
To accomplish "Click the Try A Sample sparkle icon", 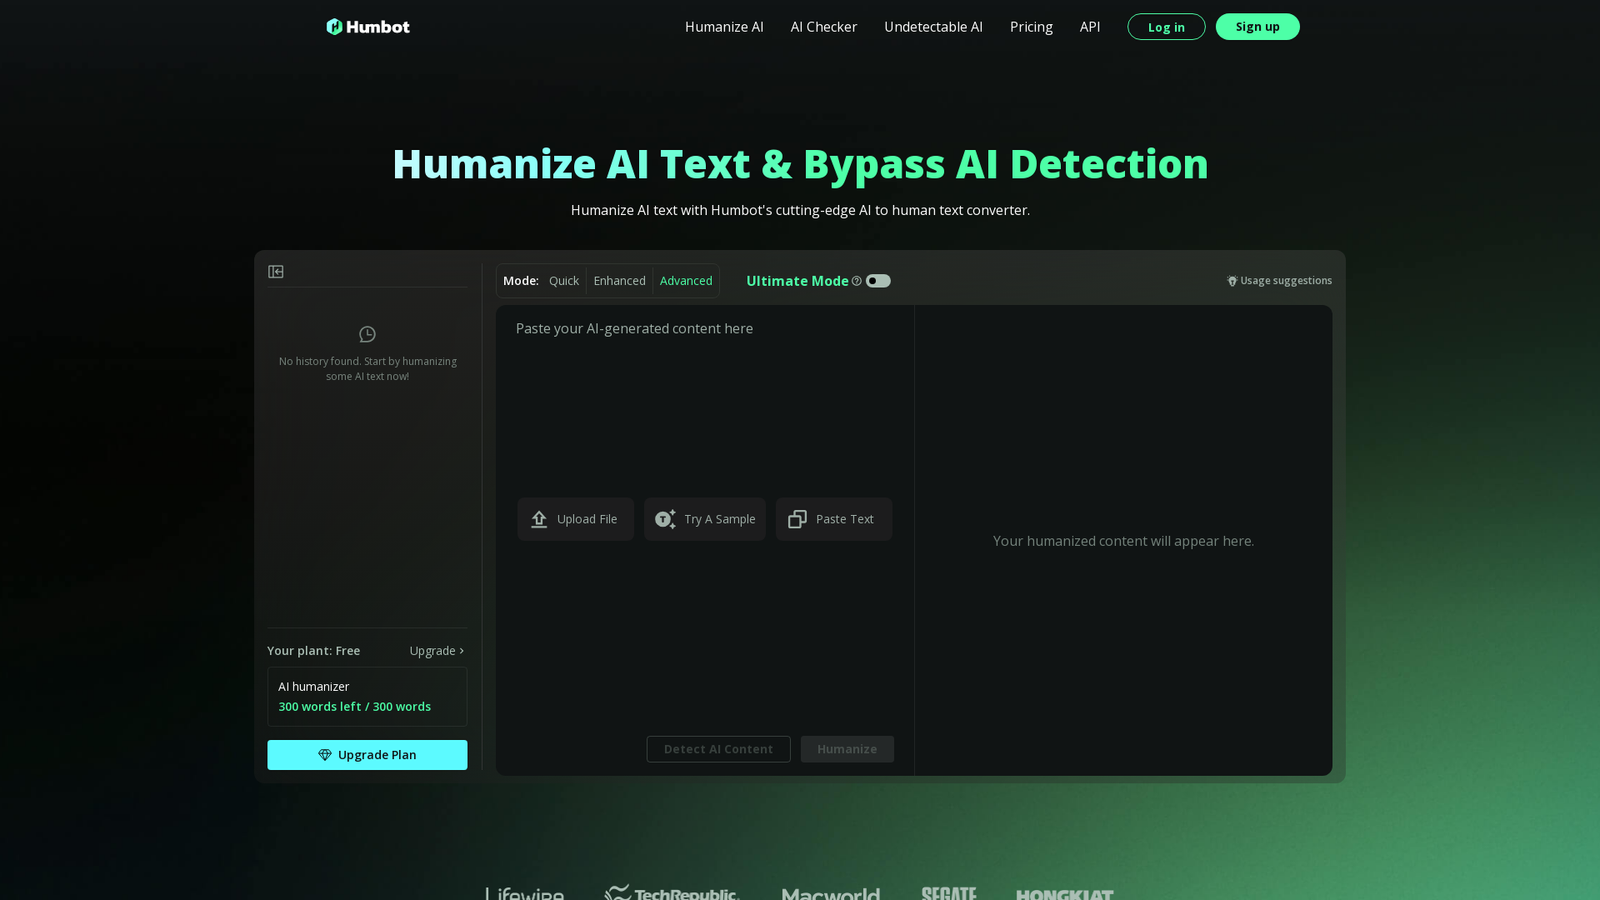I will coord(665,519).
